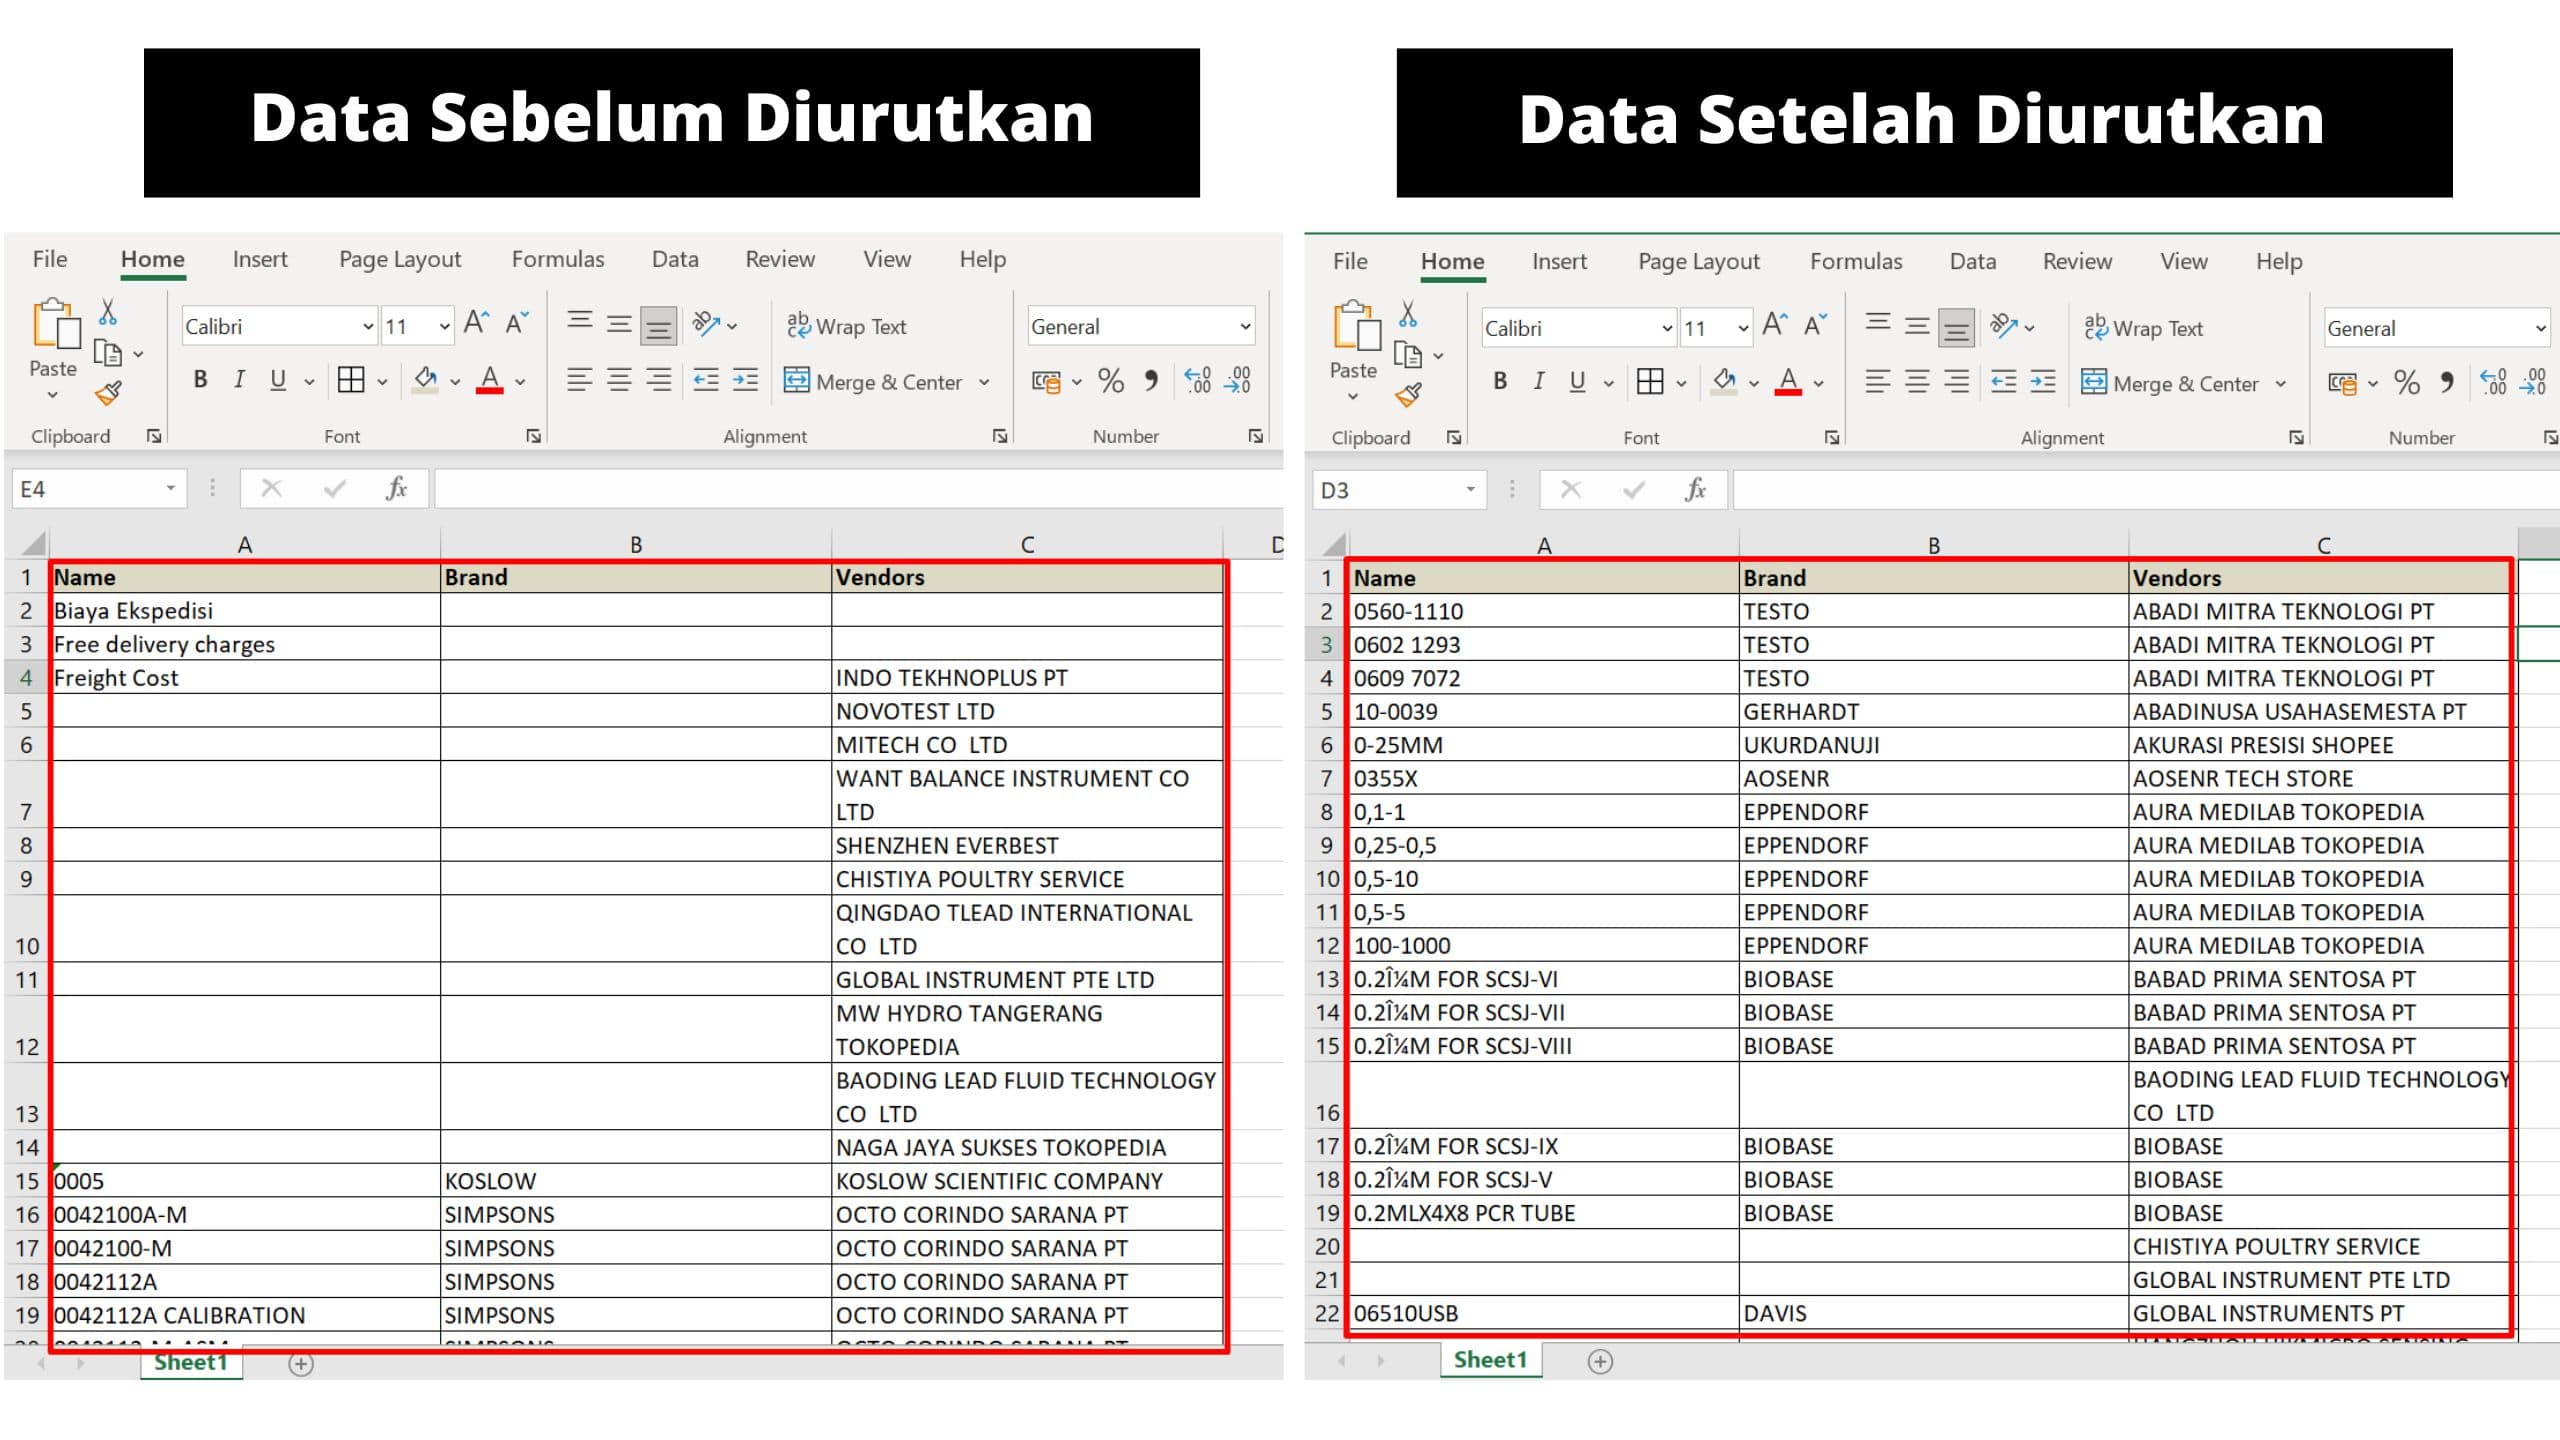Click Insert Function fx in right window
The image size is (2560, 1440).
tap(1696, 489)
